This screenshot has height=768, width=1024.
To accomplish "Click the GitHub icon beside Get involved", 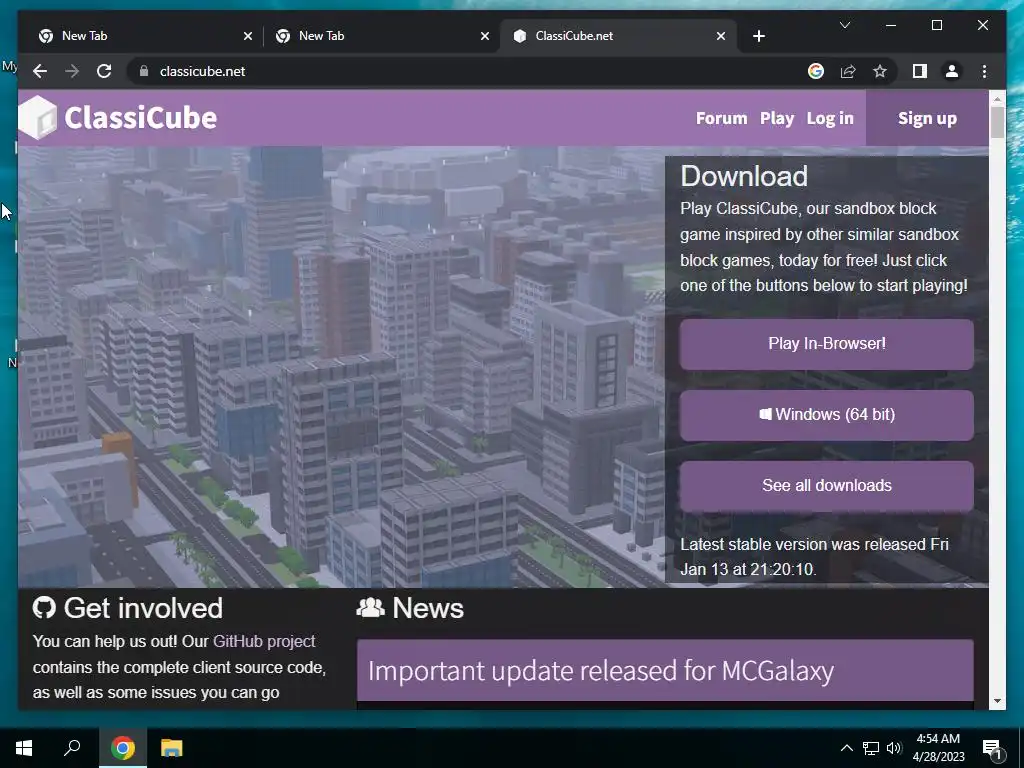I will point(44,608).
